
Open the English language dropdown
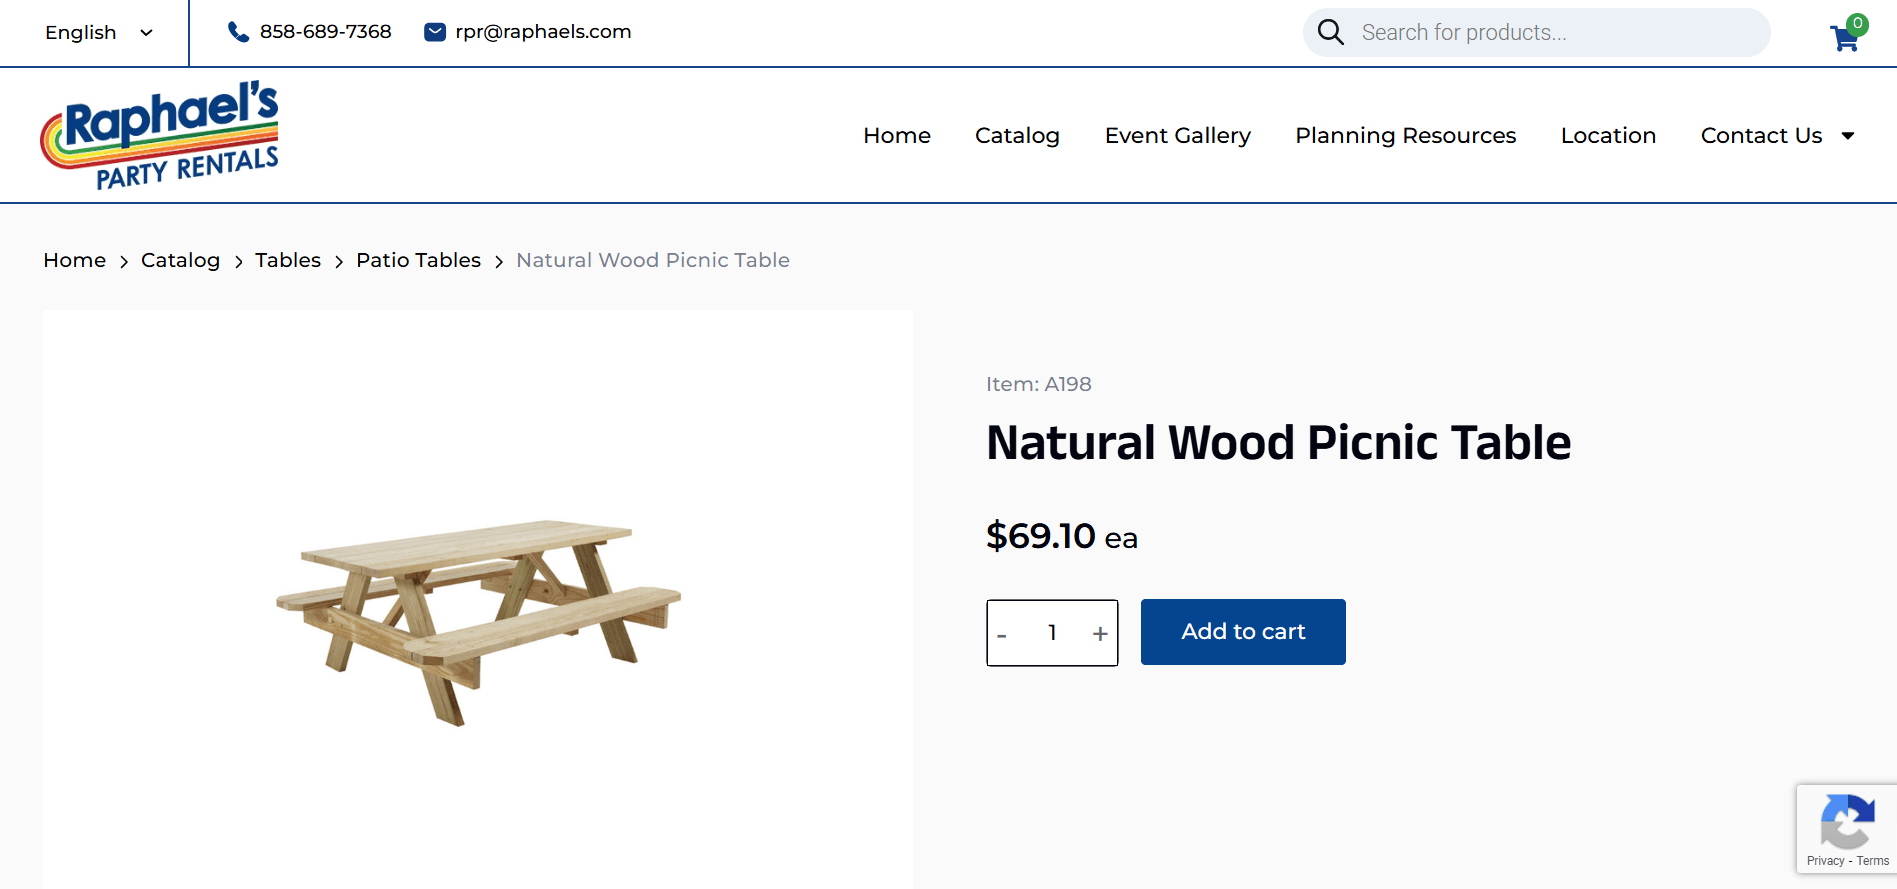[x=98, y=33]
